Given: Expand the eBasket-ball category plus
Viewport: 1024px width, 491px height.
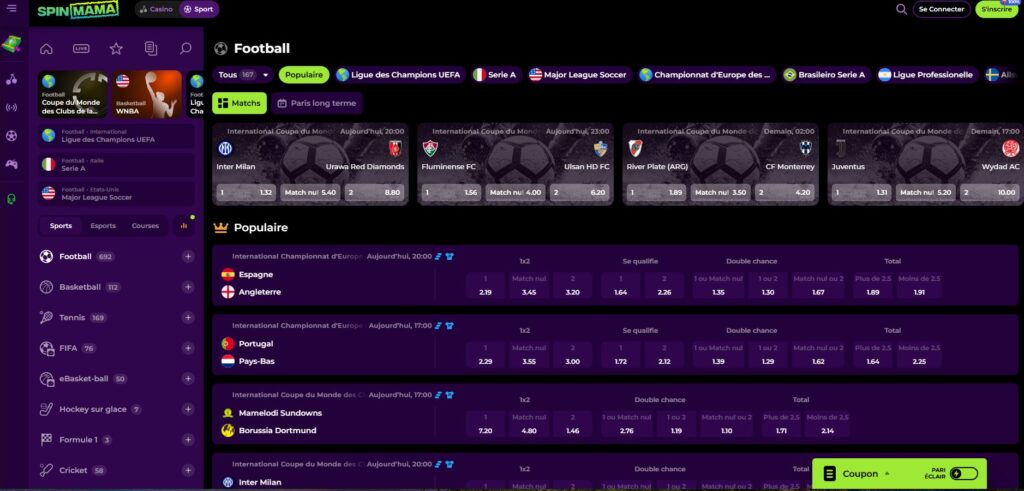Looking at the screenshot, I should [188, 379].
